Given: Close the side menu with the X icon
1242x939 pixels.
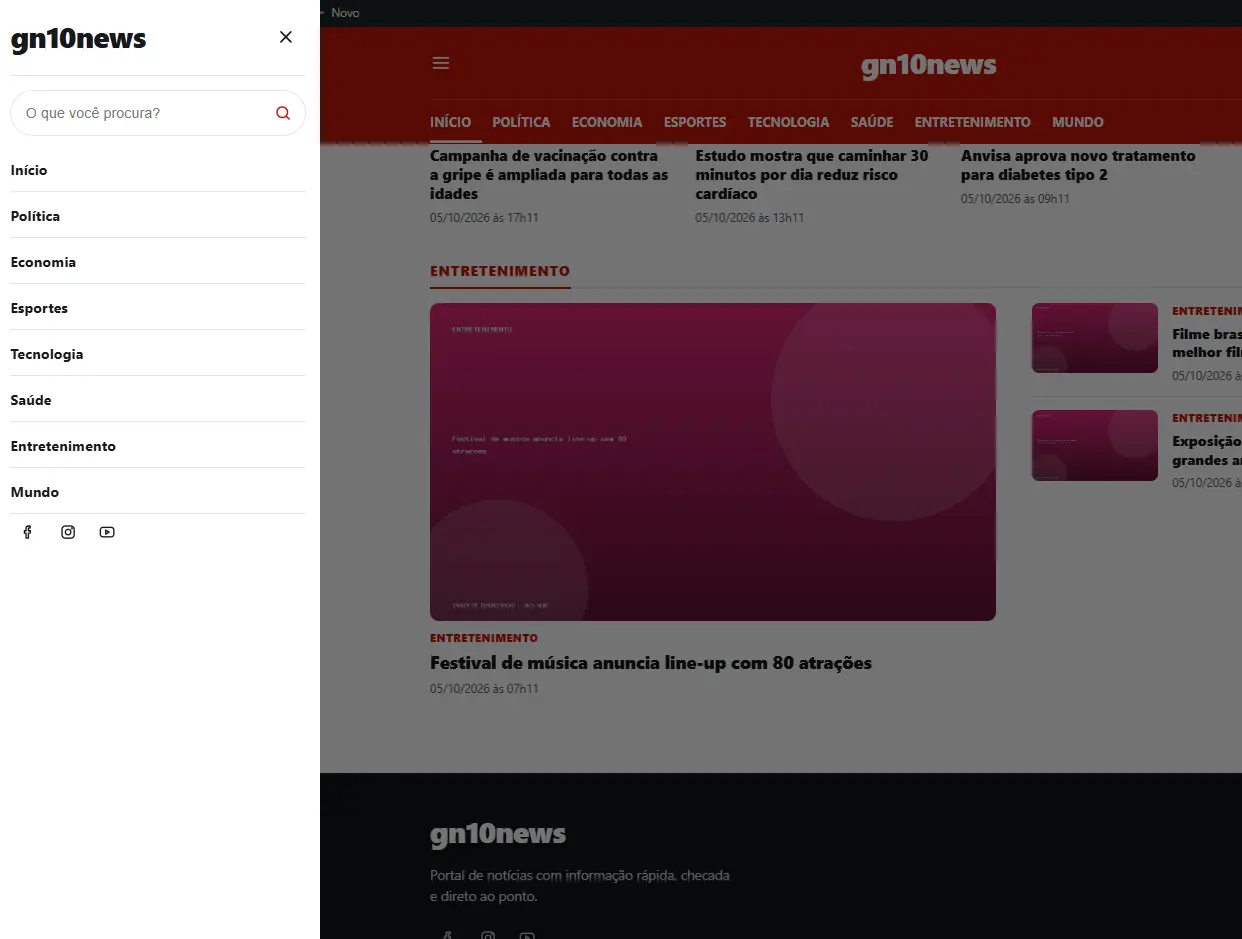Looking at the screenshot, I should click(x=286, y=37).
